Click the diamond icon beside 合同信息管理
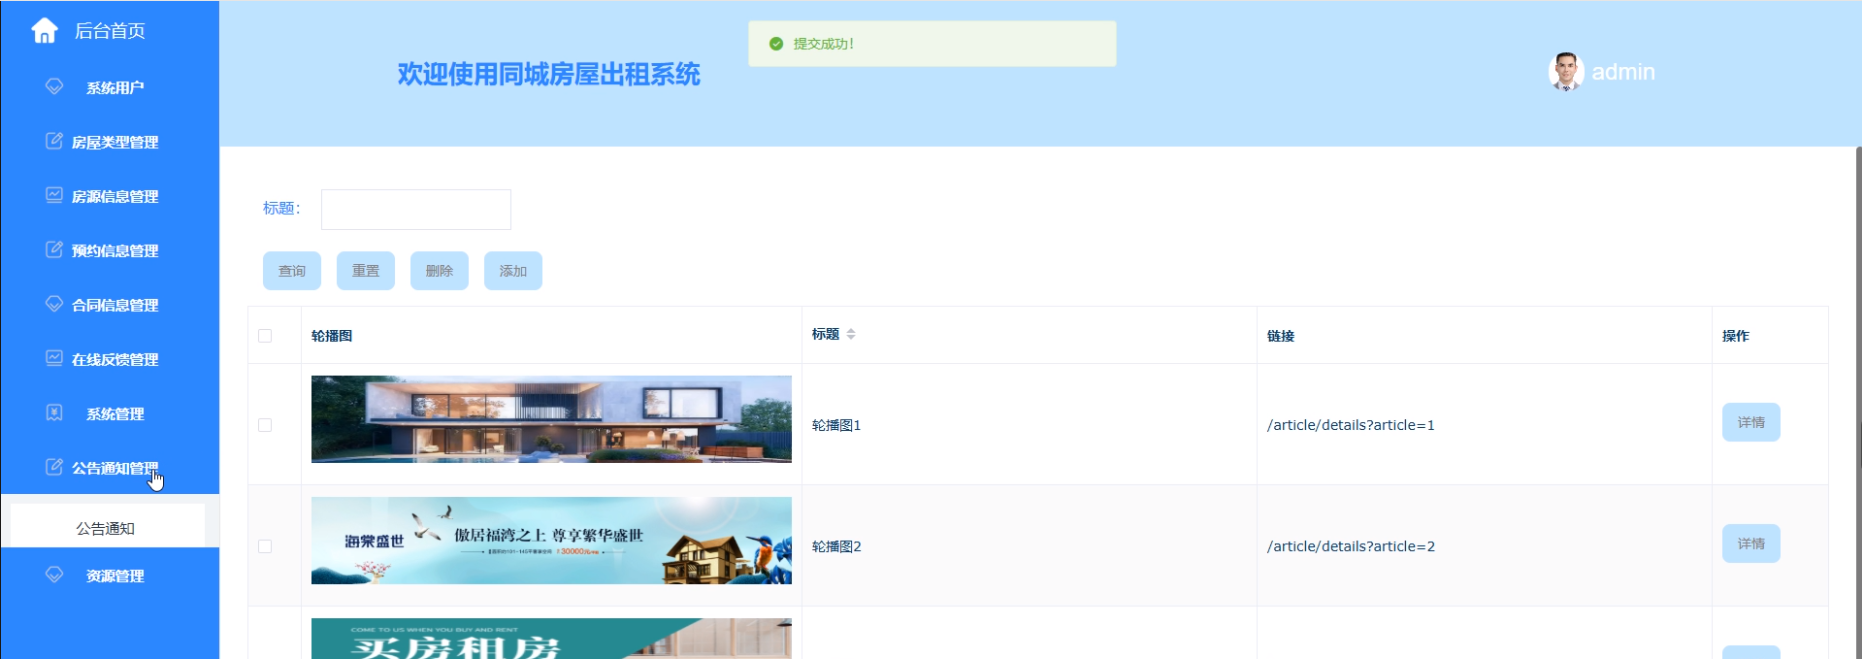Screen dimensions: 1862x659 pyautogui.click(x=54, y=303)
